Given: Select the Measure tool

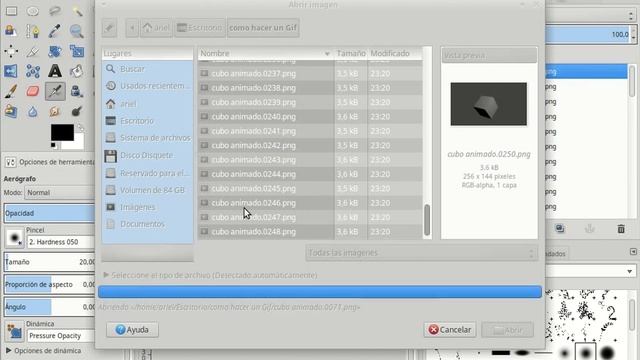Looking at the screenshot, I should [33, 51].
